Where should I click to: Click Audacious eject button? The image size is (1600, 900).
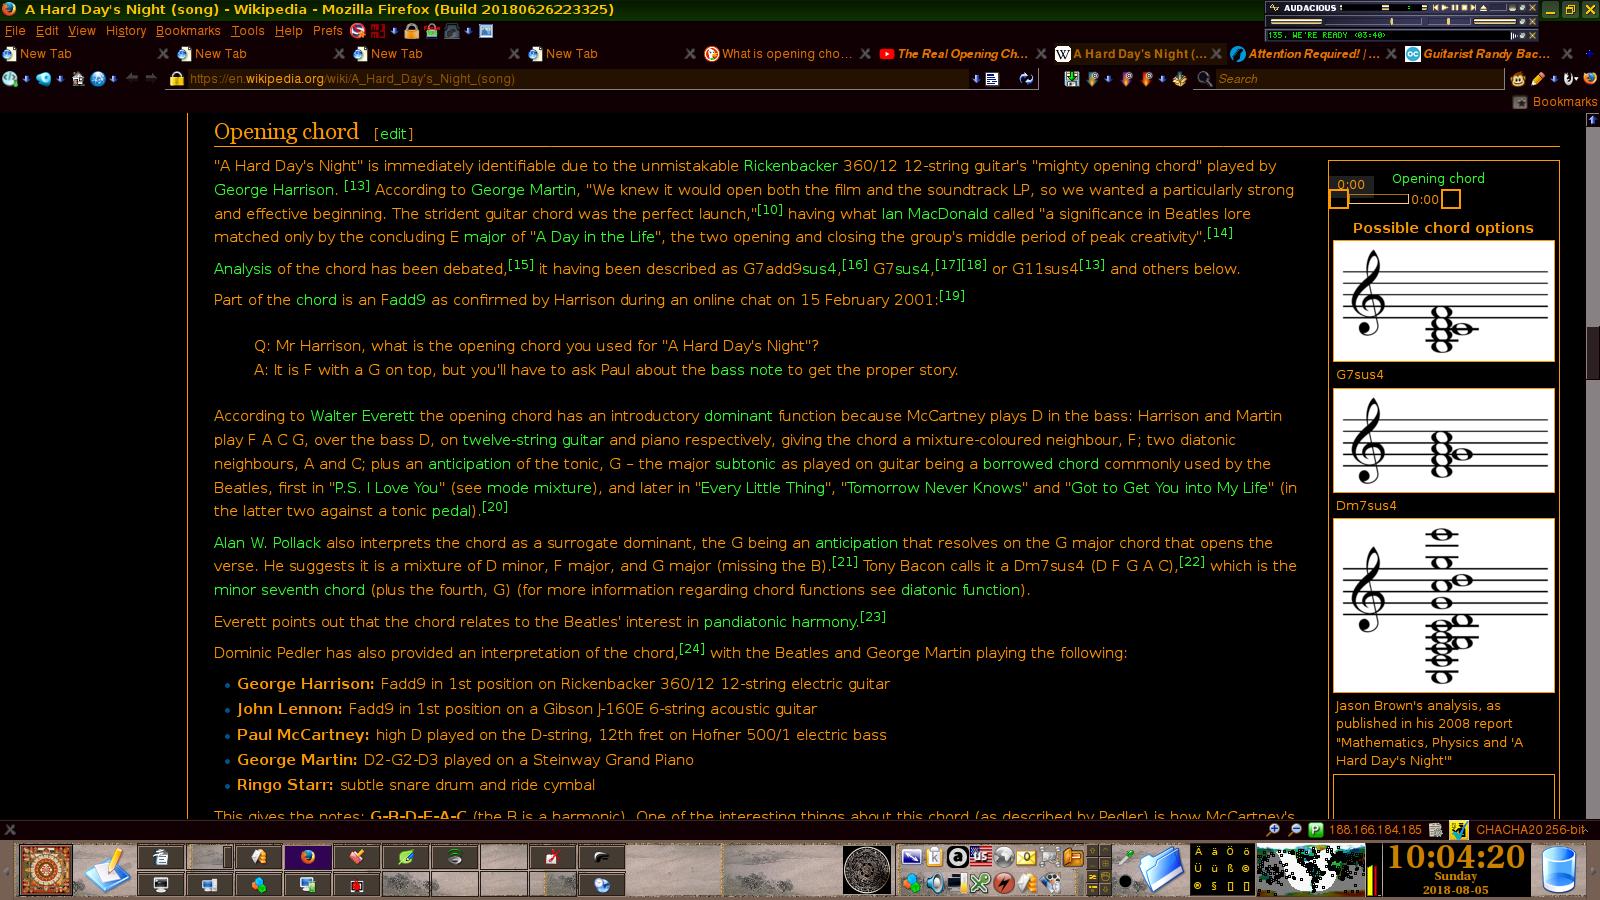coord(1483,7)
